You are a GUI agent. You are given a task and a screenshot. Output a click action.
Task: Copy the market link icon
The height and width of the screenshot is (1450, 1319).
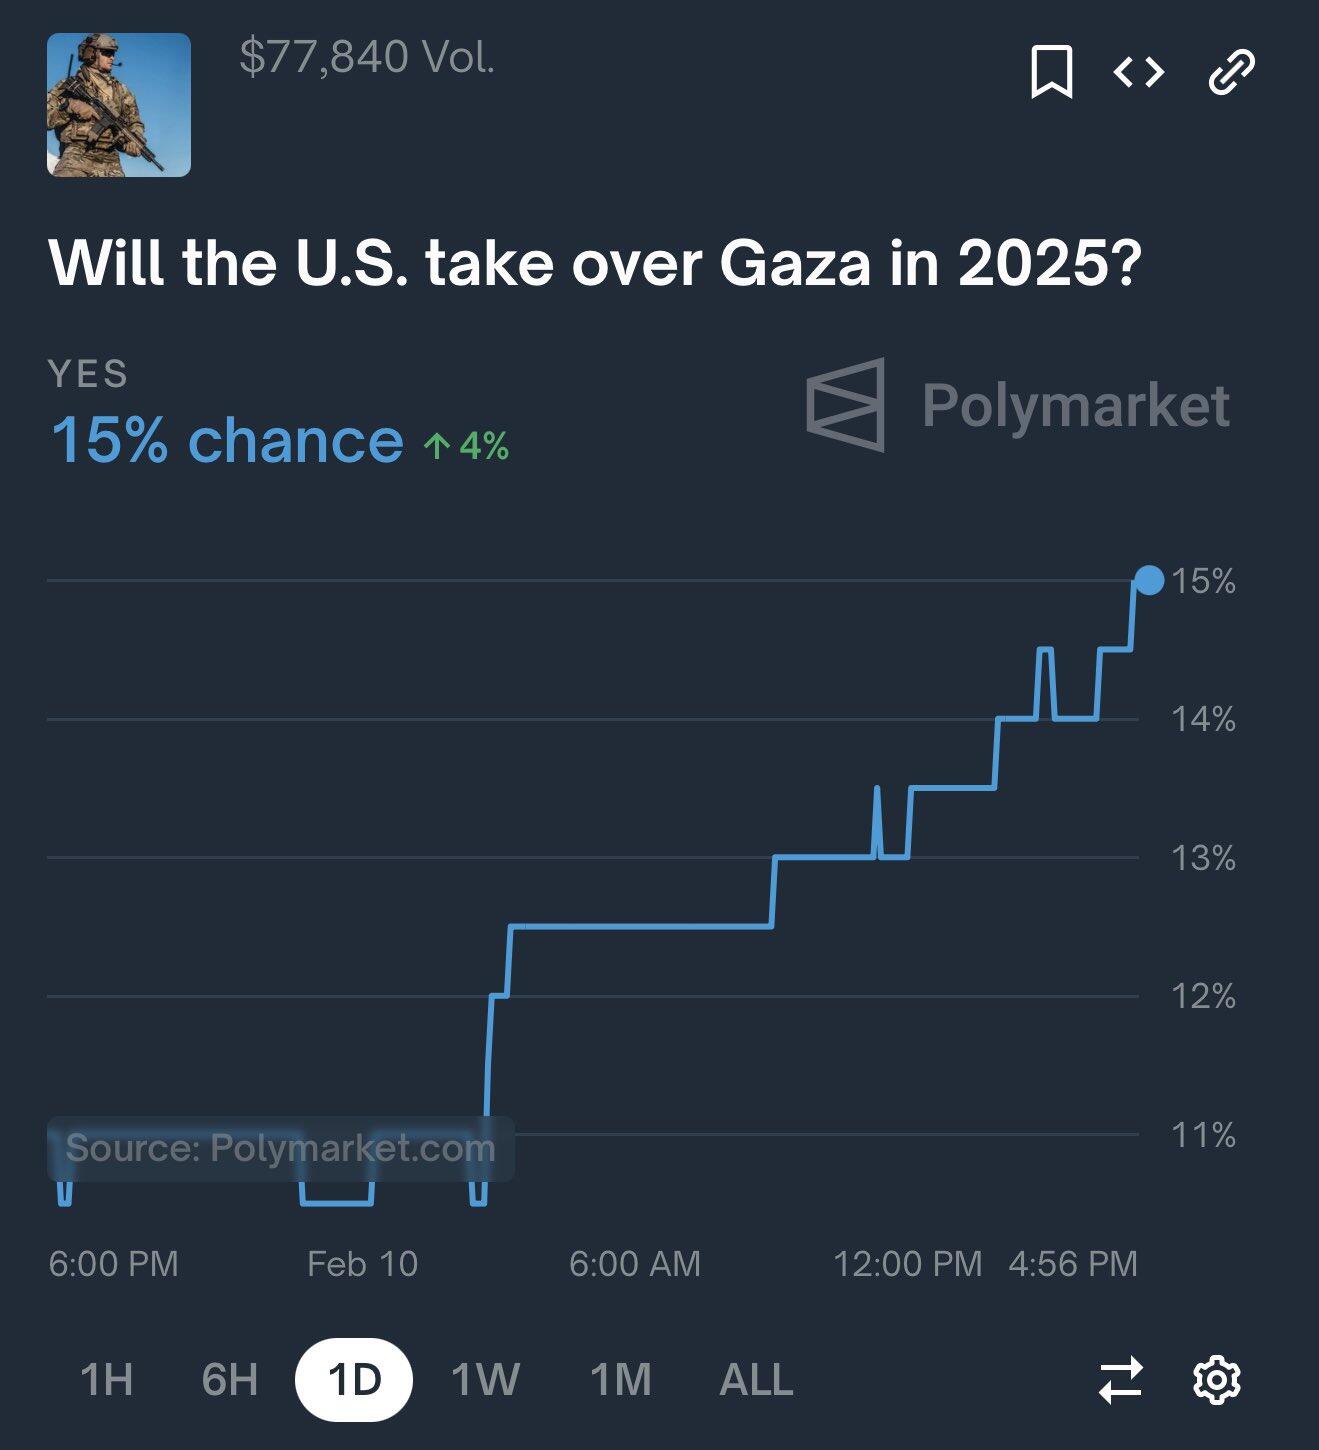pos(1231,72)
